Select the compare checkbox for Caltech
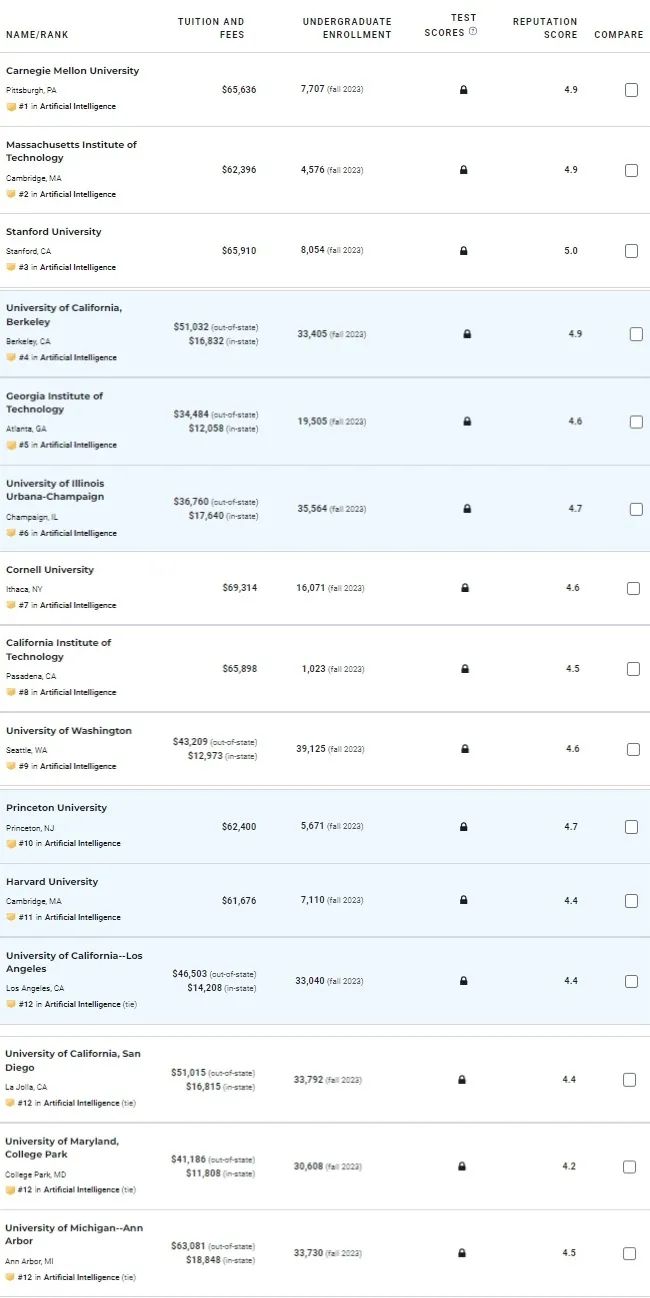Screen dimensions: 650x1298 633,669
